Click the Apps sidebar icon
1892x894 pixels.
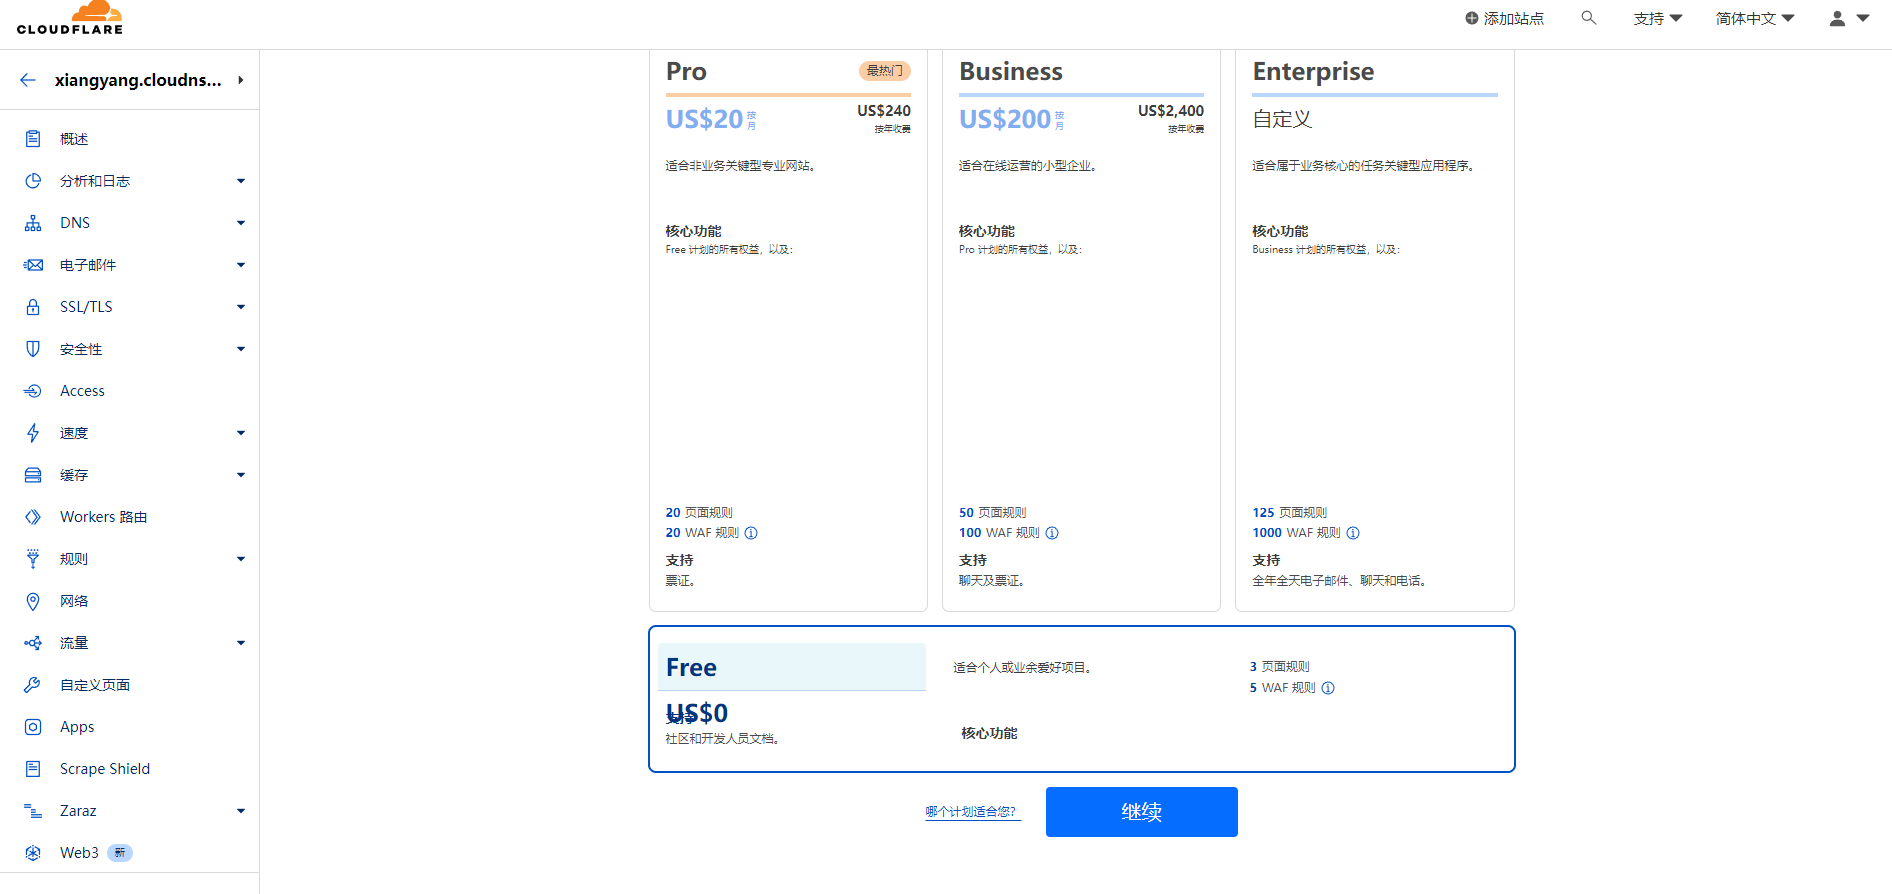[33, 727]
